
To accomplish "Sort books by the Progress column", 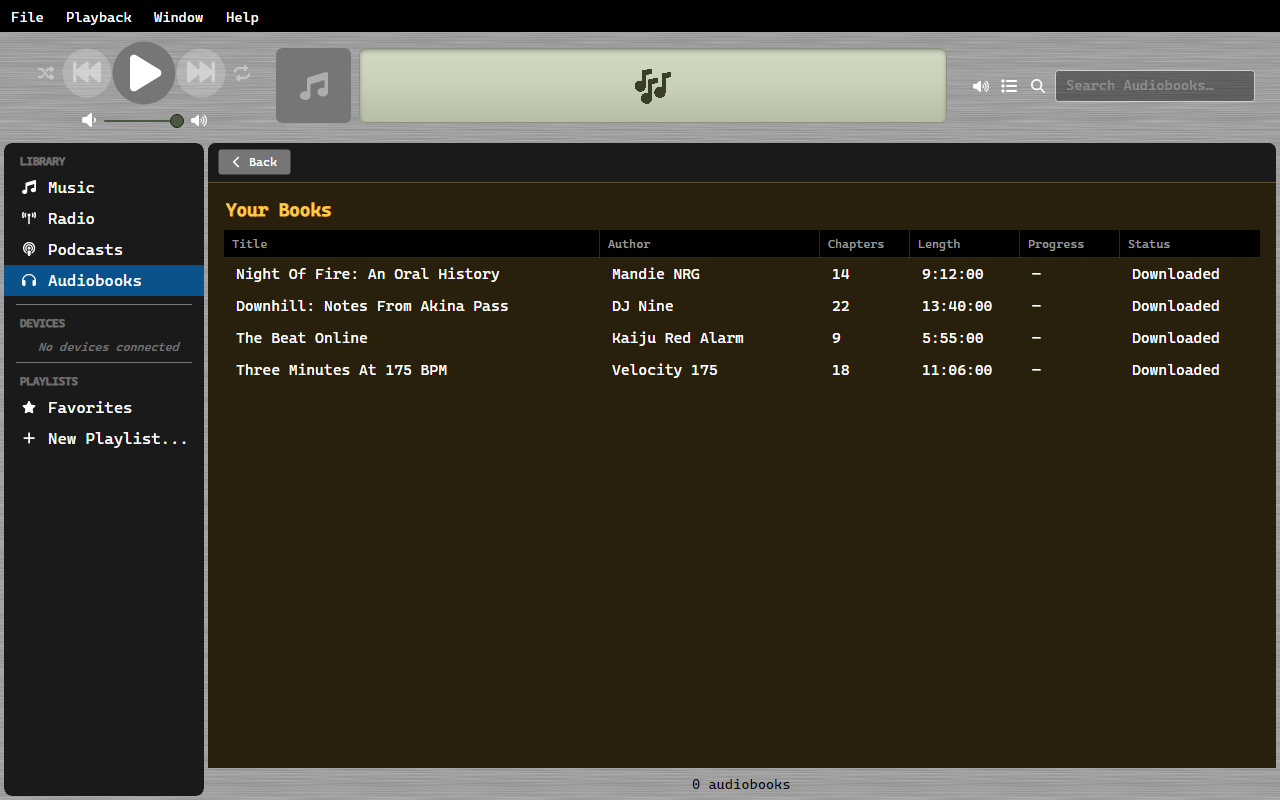I will click(1070, 244).
